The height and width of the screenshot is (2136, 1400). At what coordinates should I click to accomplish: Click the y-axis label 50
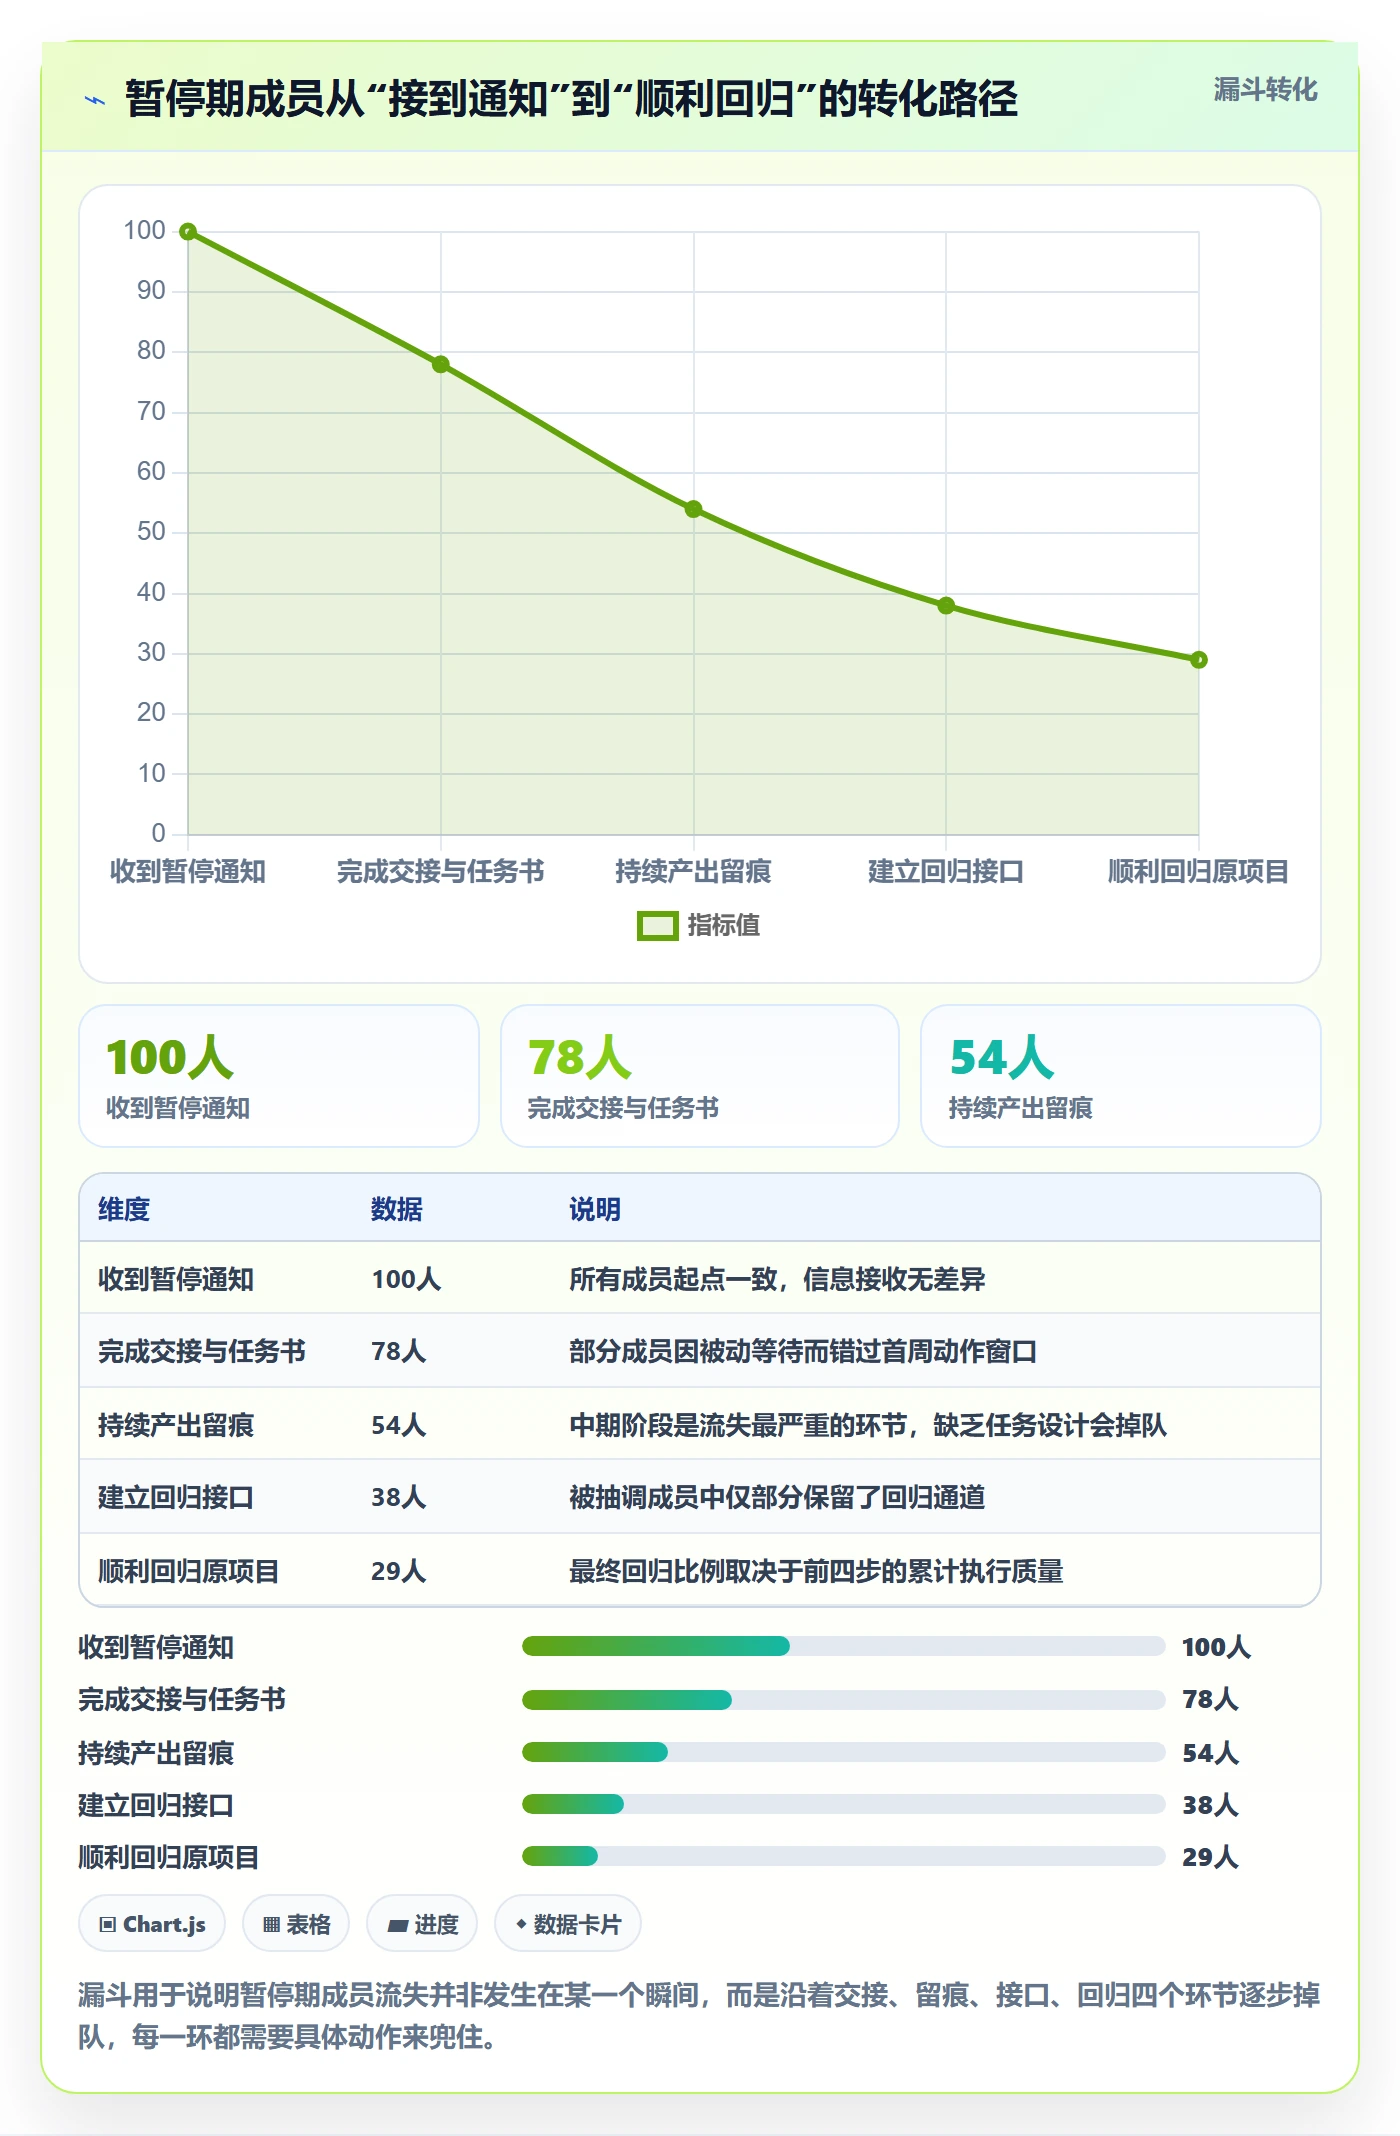[151, 531]
